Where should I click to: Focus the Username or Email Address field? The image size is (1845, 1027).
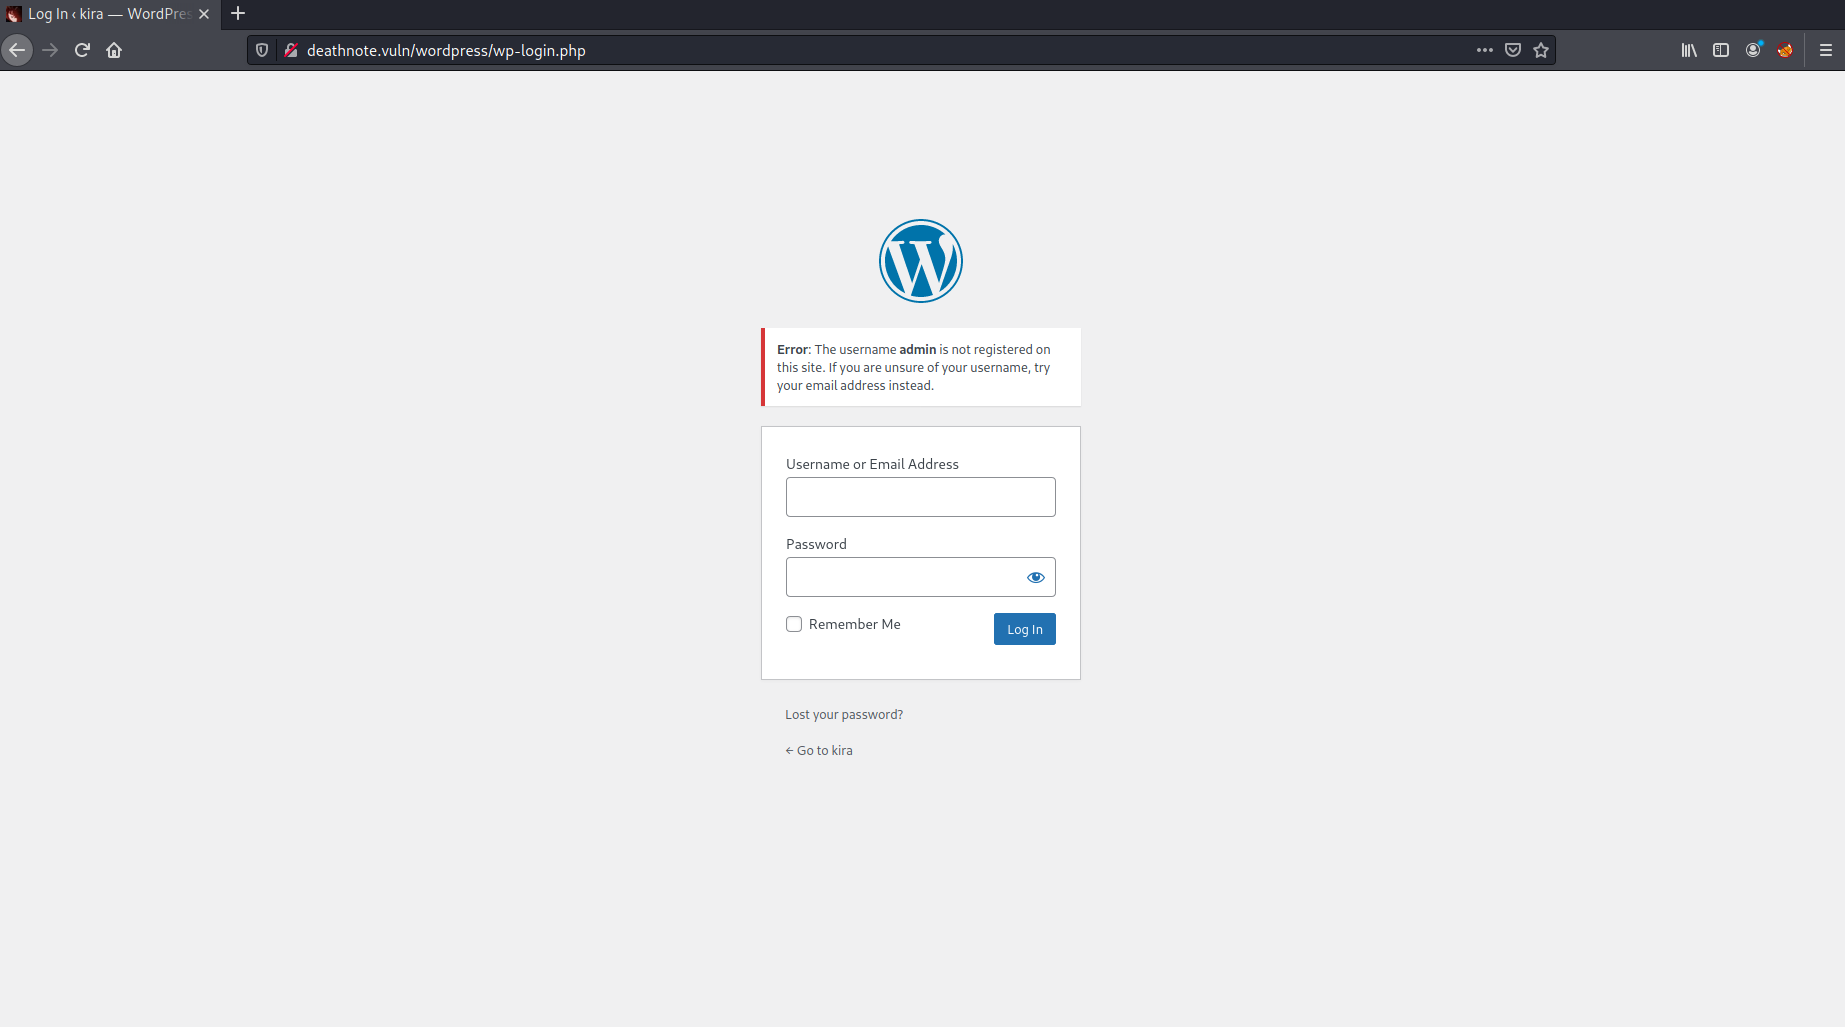[921, 497]
